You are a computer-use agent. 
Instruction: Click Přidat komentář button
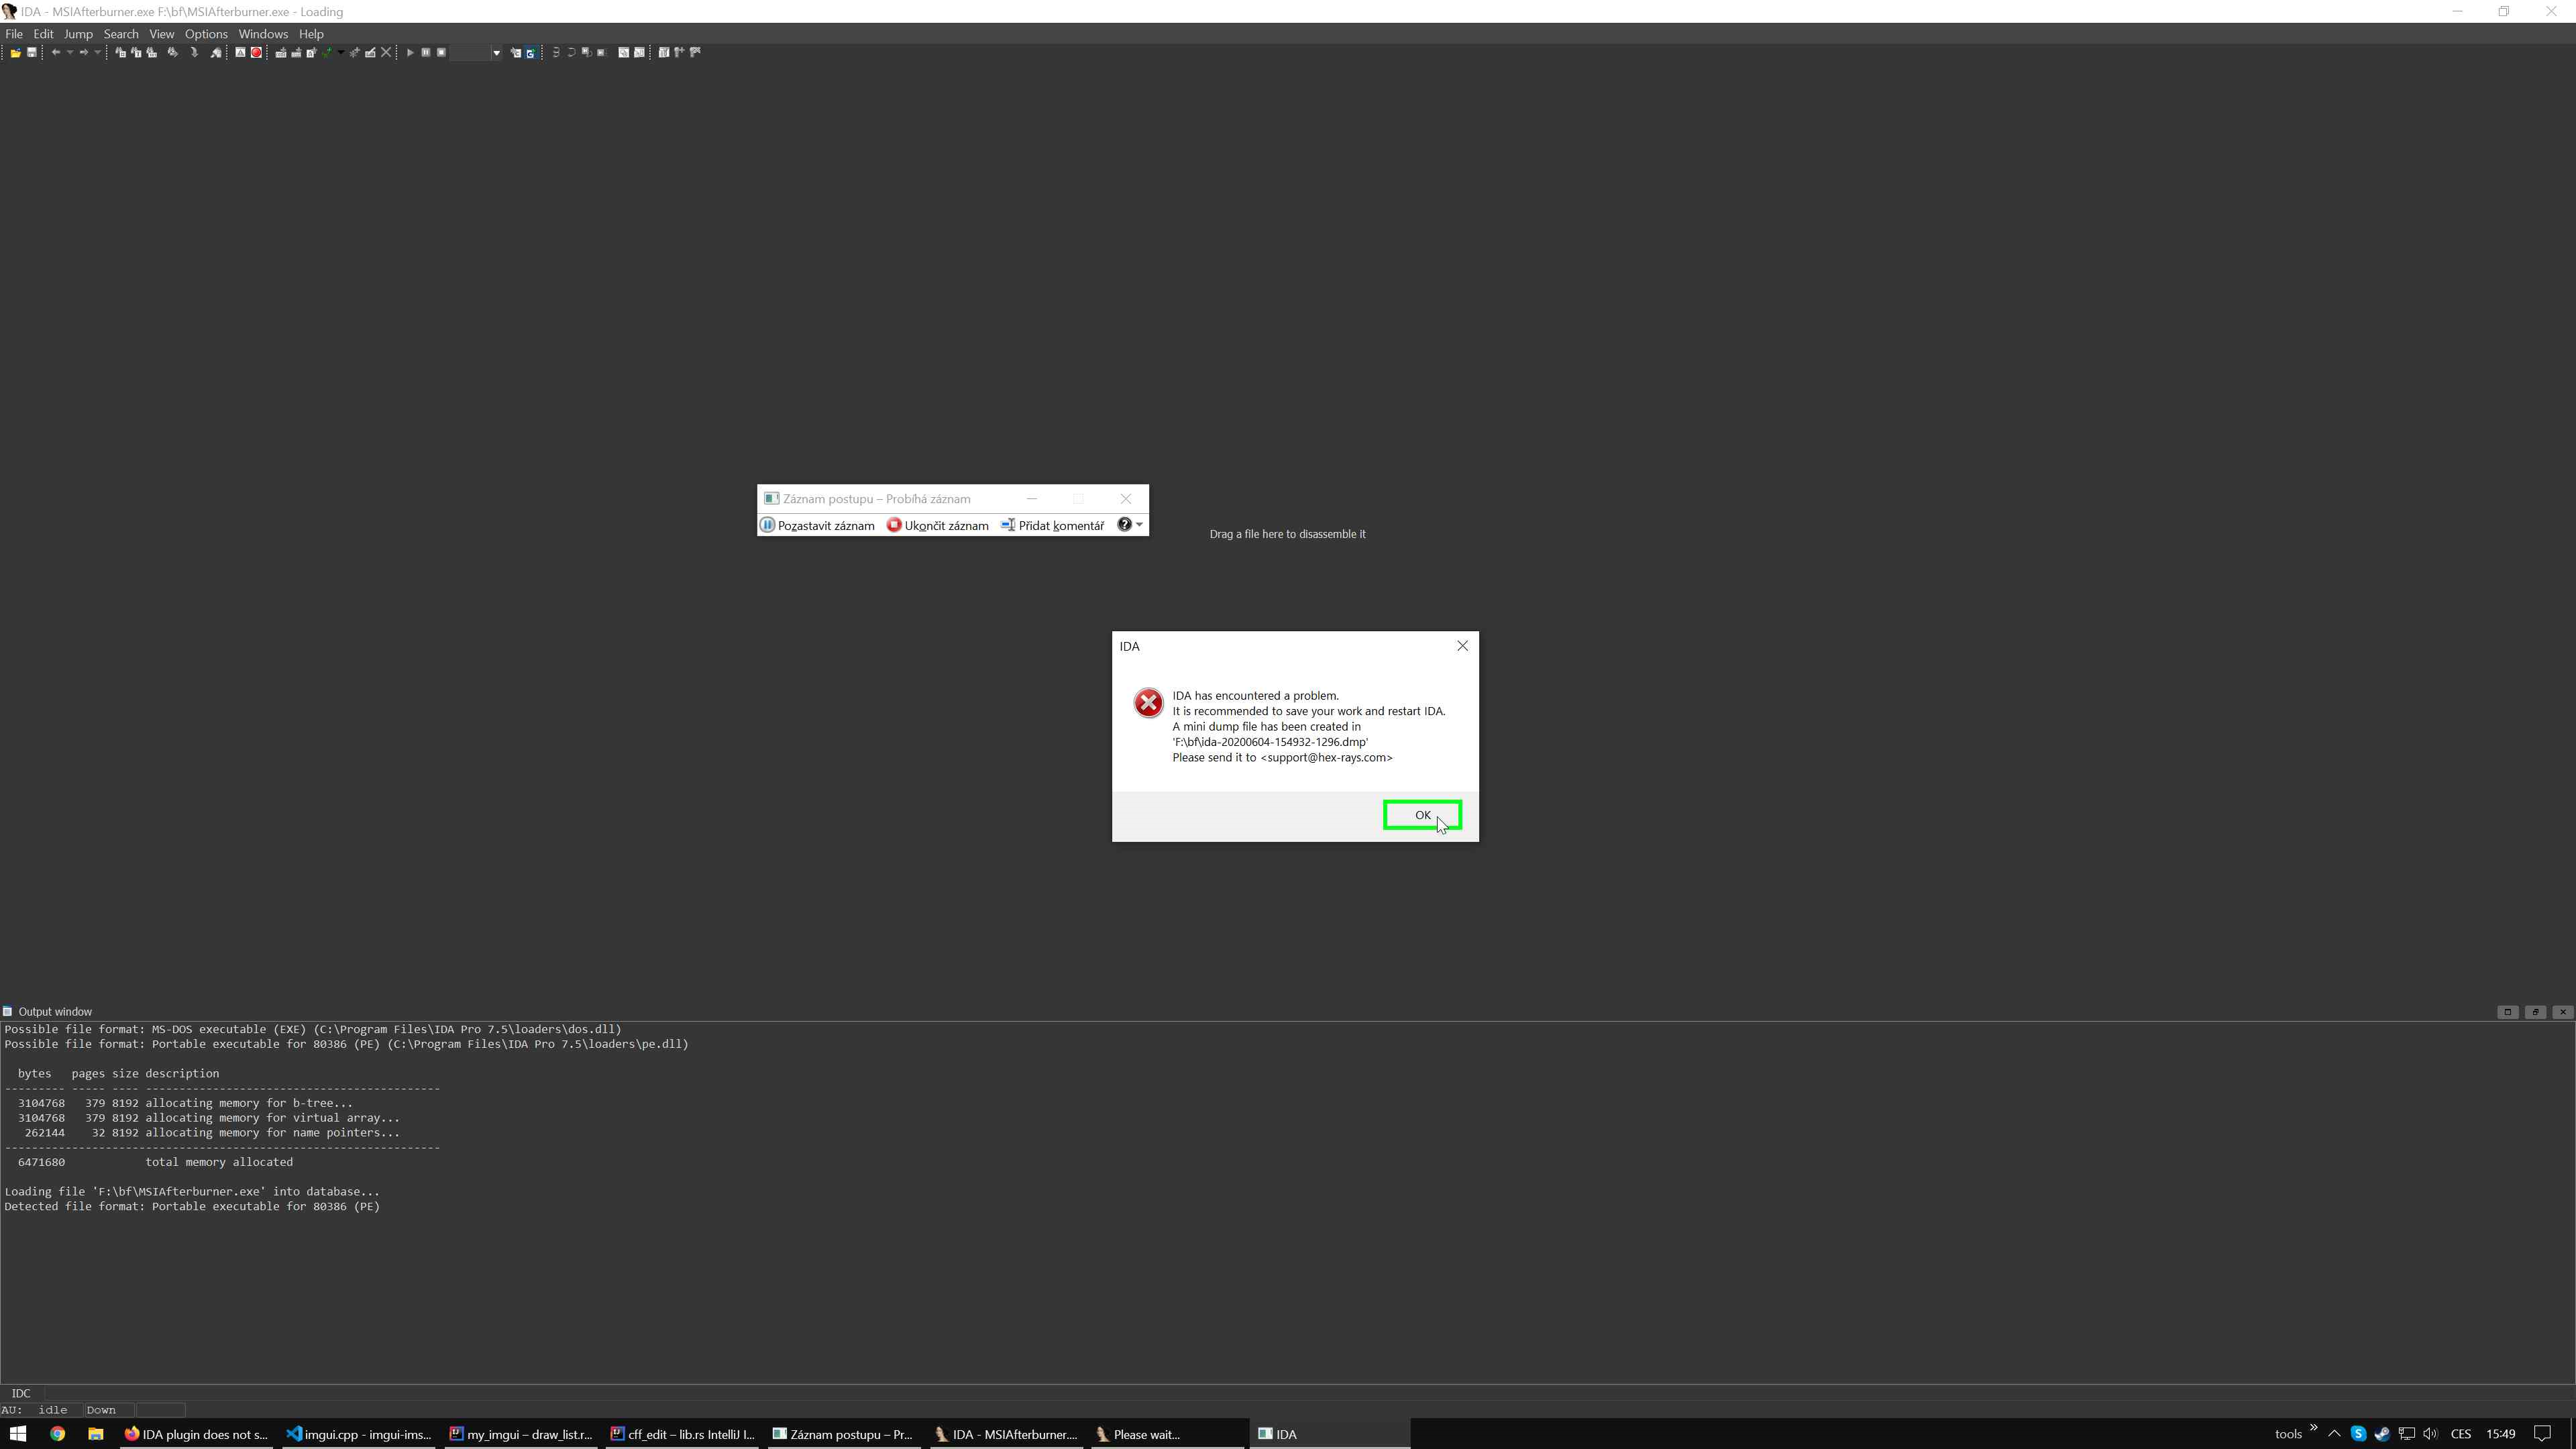[1053, 526]
